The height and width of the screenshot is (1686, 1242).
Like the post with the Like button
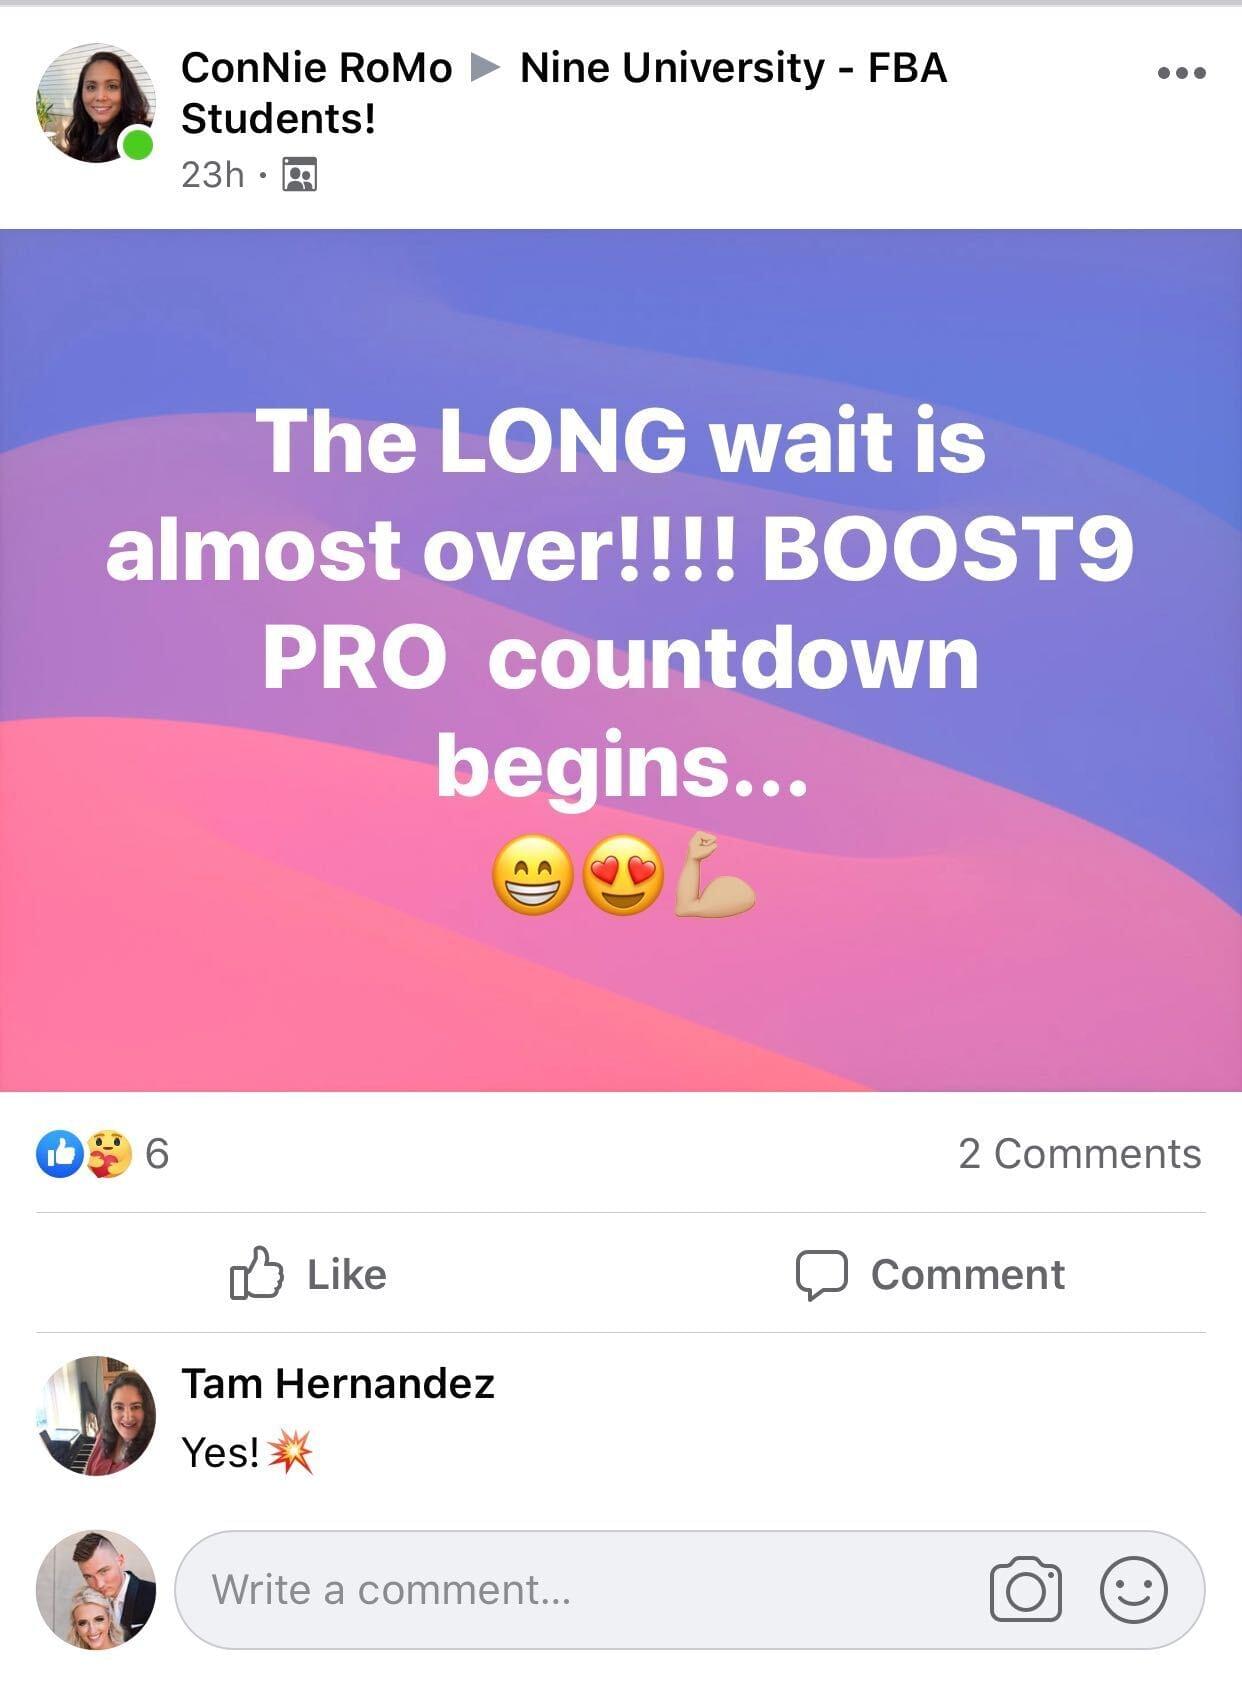coord(308,1273)
